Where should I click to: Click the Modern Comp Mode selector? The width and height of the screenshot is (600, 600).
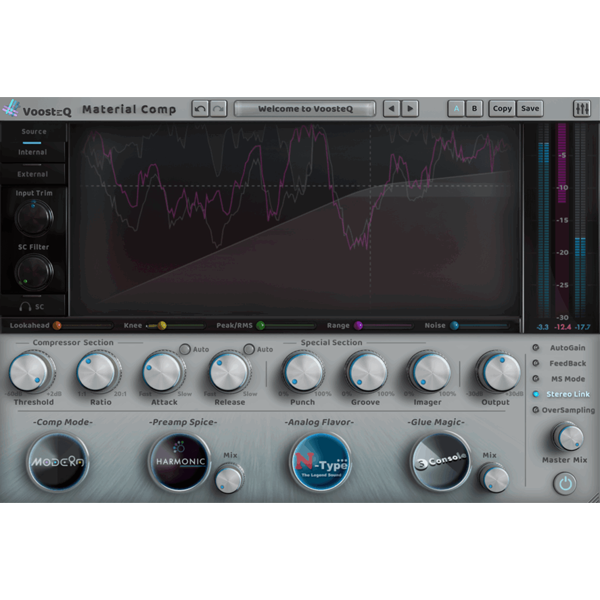point(58,462)
